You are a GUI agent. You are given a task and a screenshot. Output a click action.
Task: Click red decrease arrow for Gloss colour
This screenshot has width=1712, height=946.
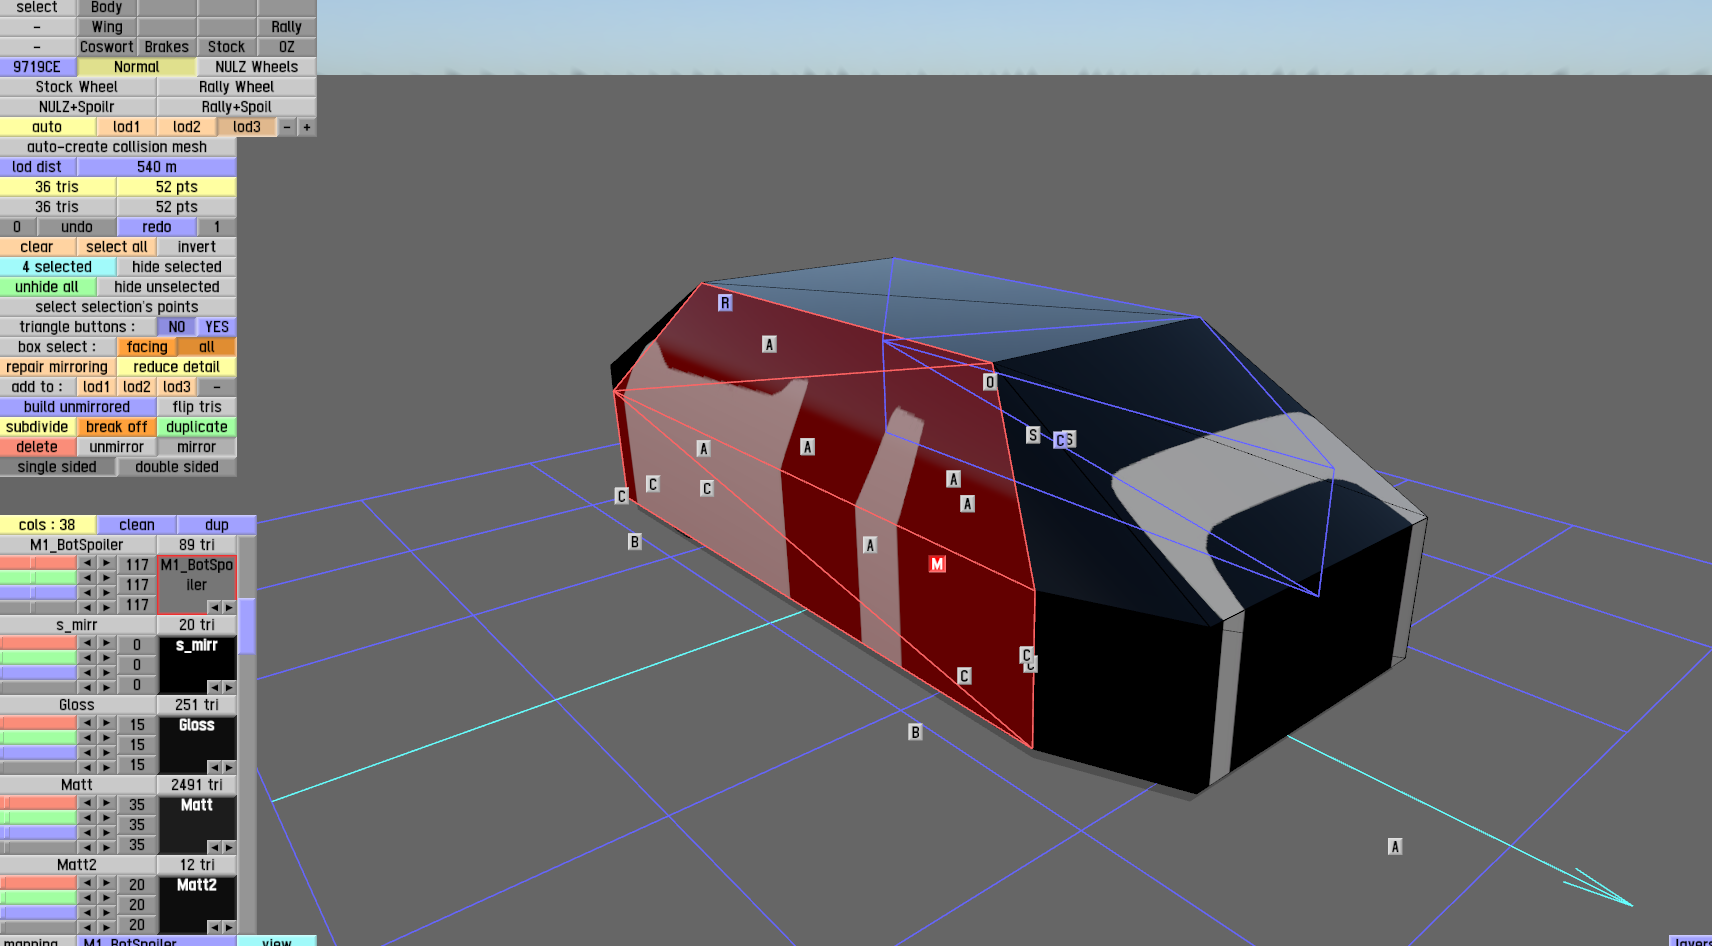[87, 723]
